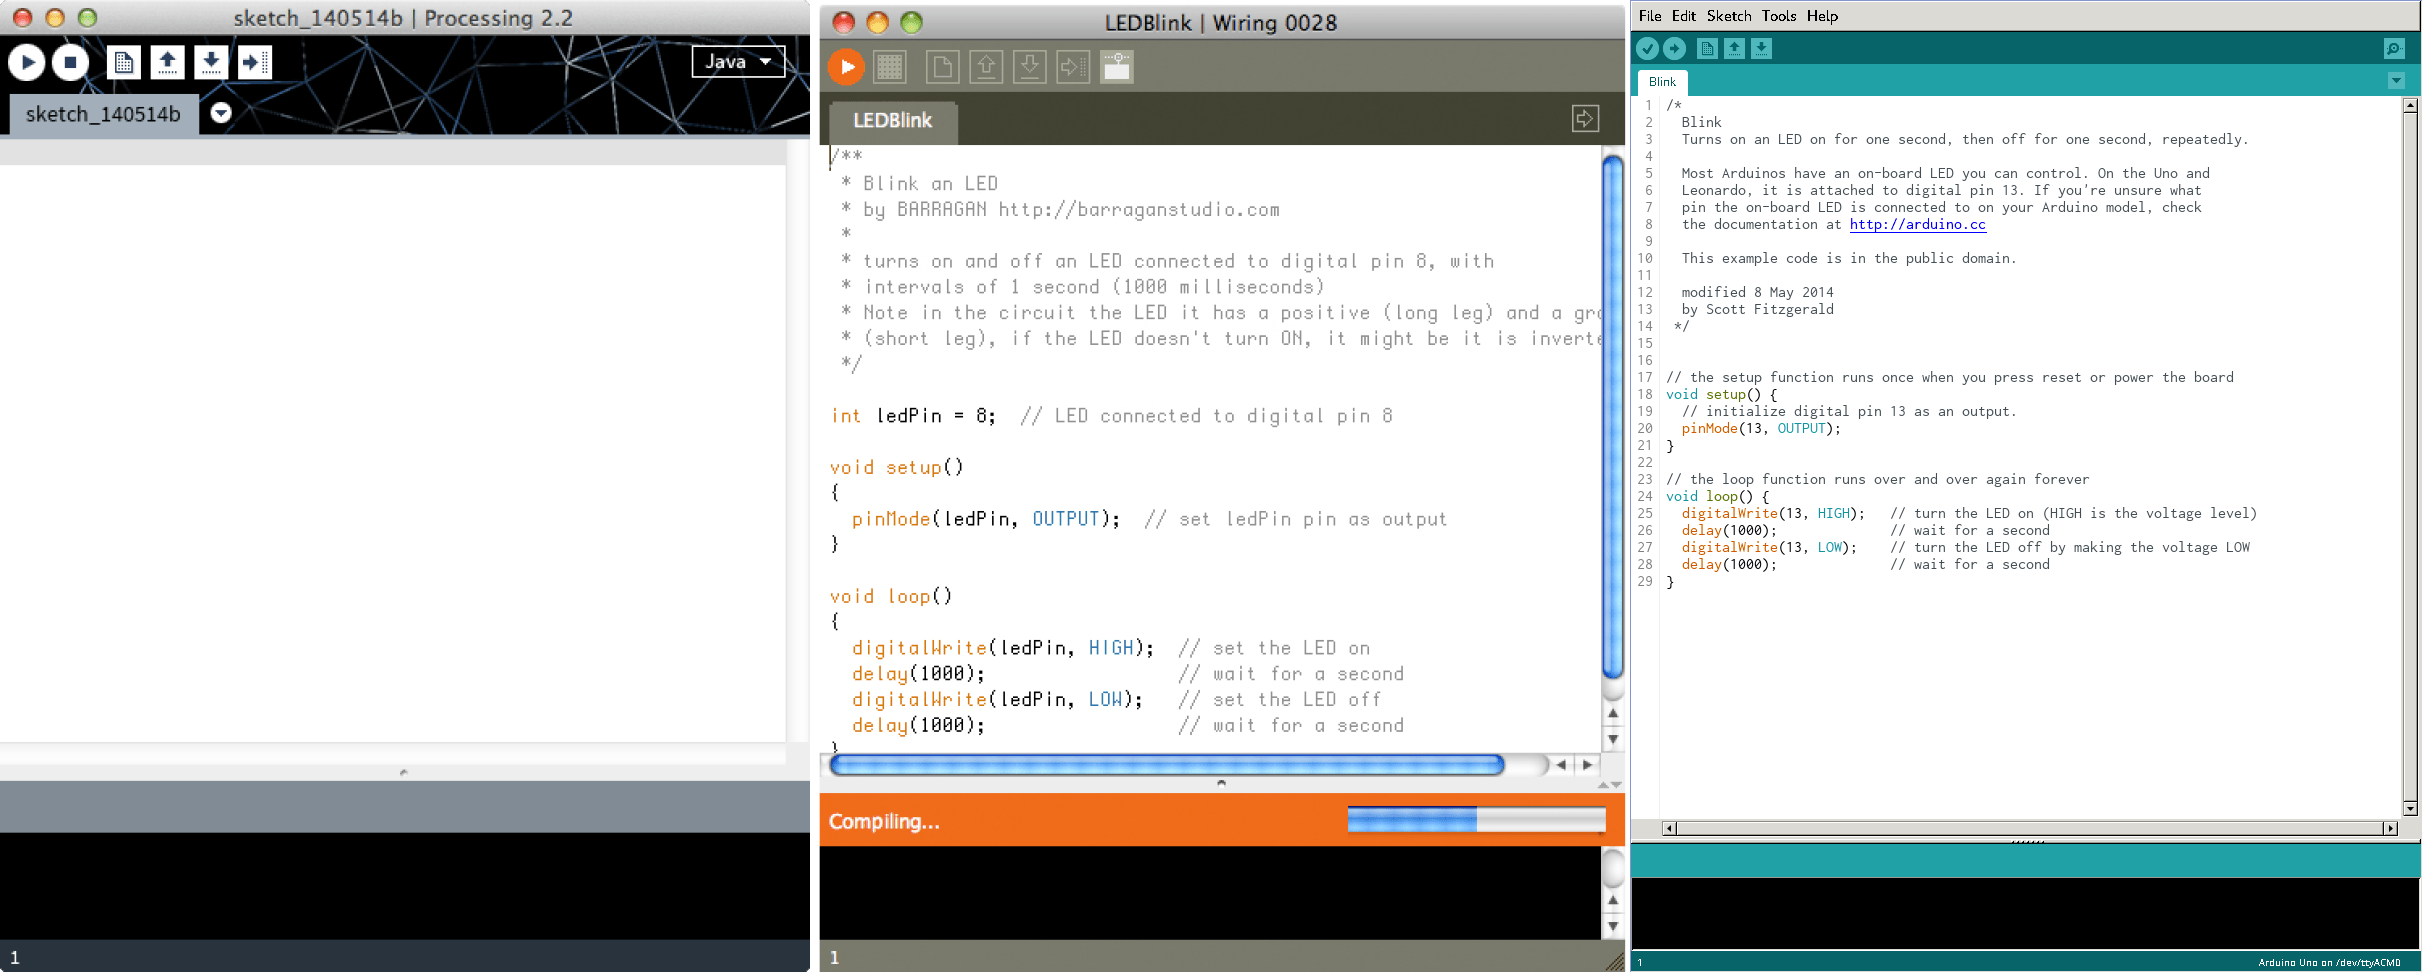Click the Verify checkmark in Arduino
The width and height of the screenshot is (2422, 972).
tap(1647, 48)
